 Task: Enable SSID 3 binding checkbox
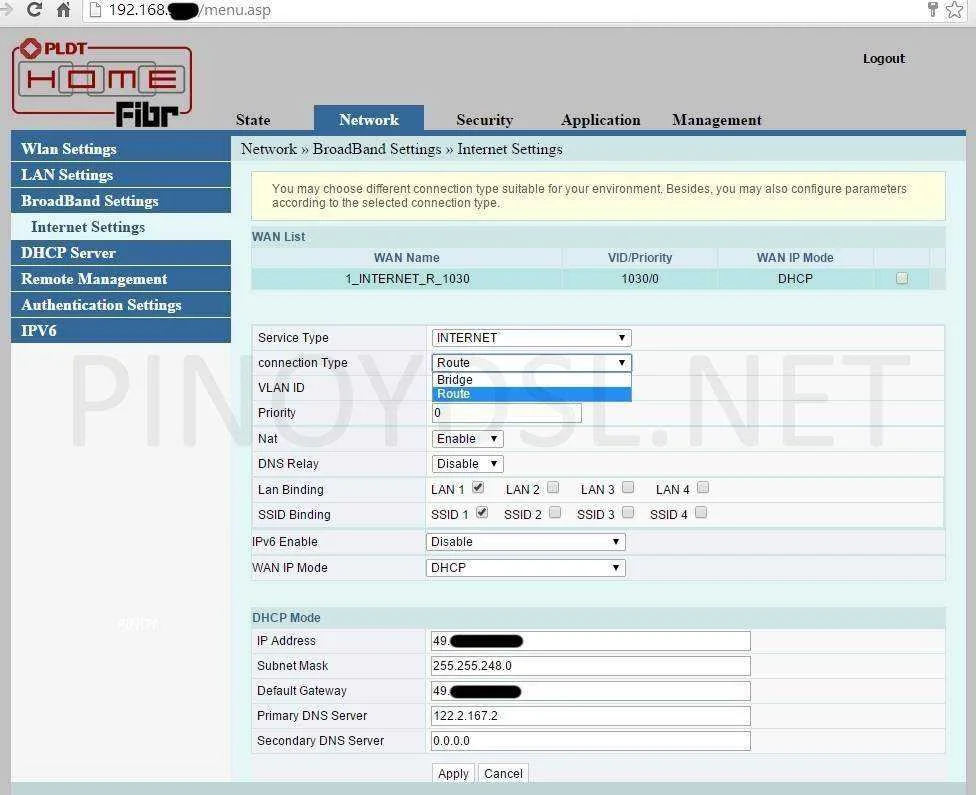point(628,512)
